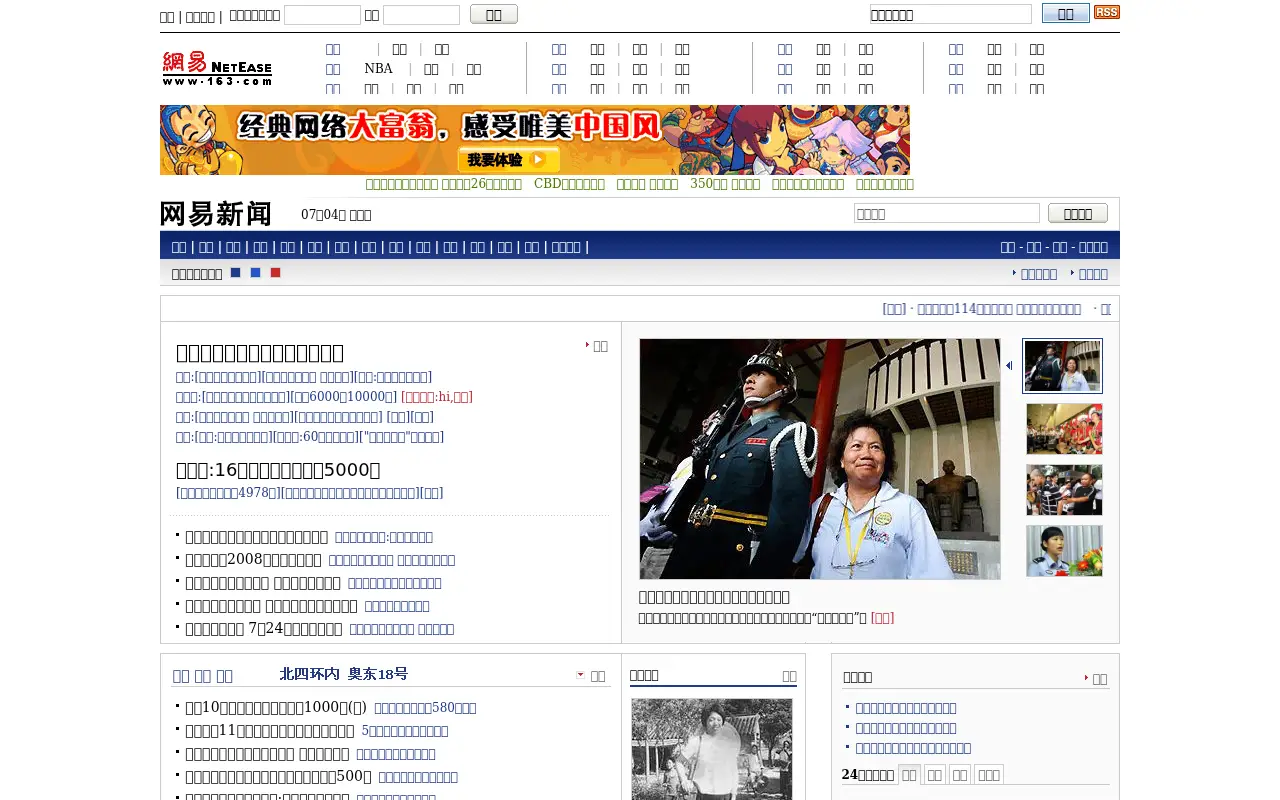1280x800 pixels.
Task: Click the blue search button beside the RSS icon
Action: (1066, 13)
